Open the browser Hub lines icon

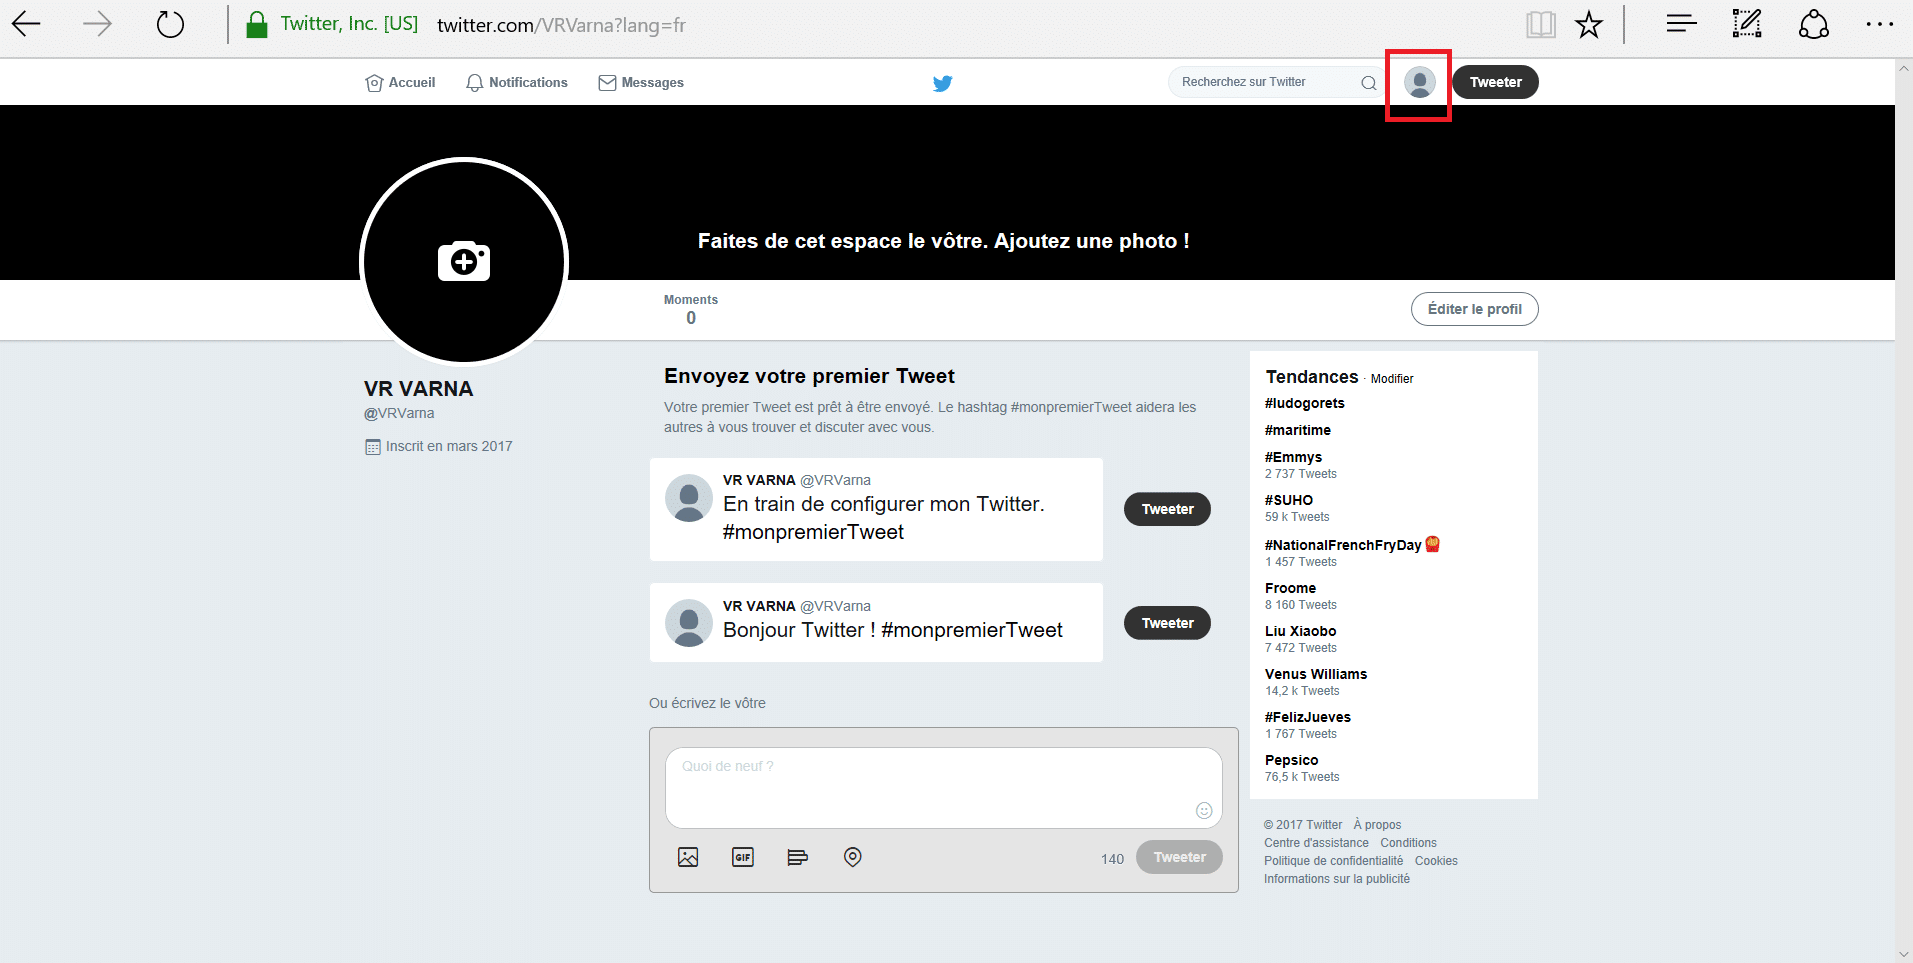coord(1682,24)
